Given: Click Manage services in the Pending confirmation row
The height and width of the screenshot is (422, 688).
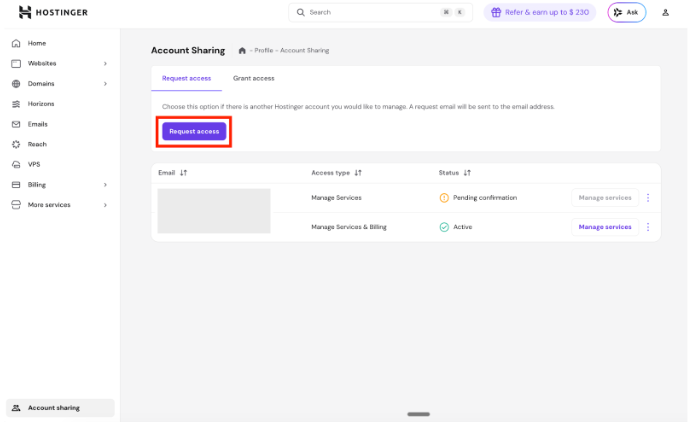Looking at the screenshot, I should coord(605,198).
